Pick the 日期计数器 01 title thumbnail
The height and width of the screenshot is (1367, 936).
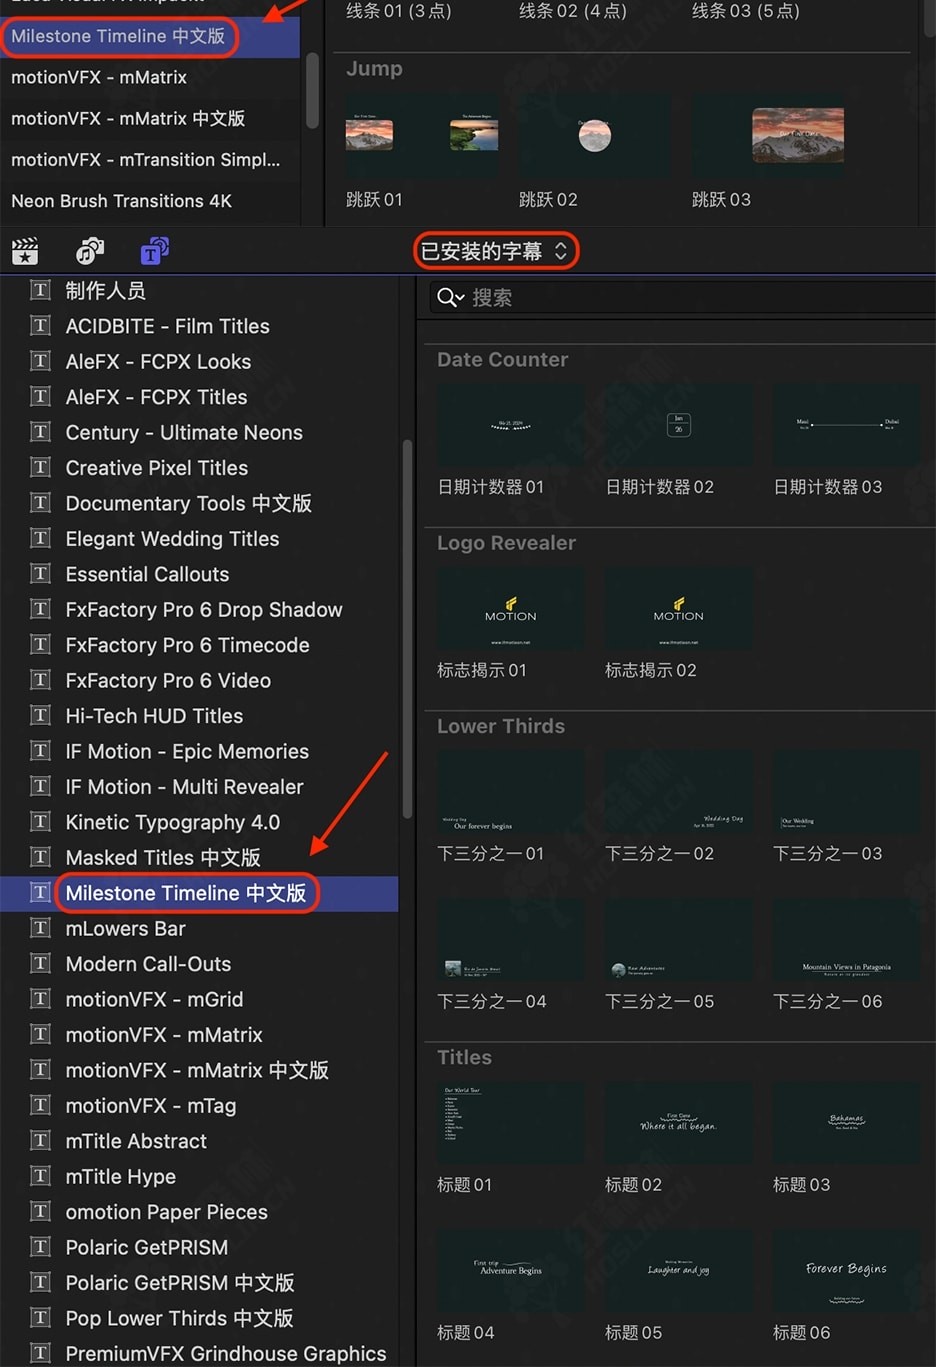(x=511, y=425)
